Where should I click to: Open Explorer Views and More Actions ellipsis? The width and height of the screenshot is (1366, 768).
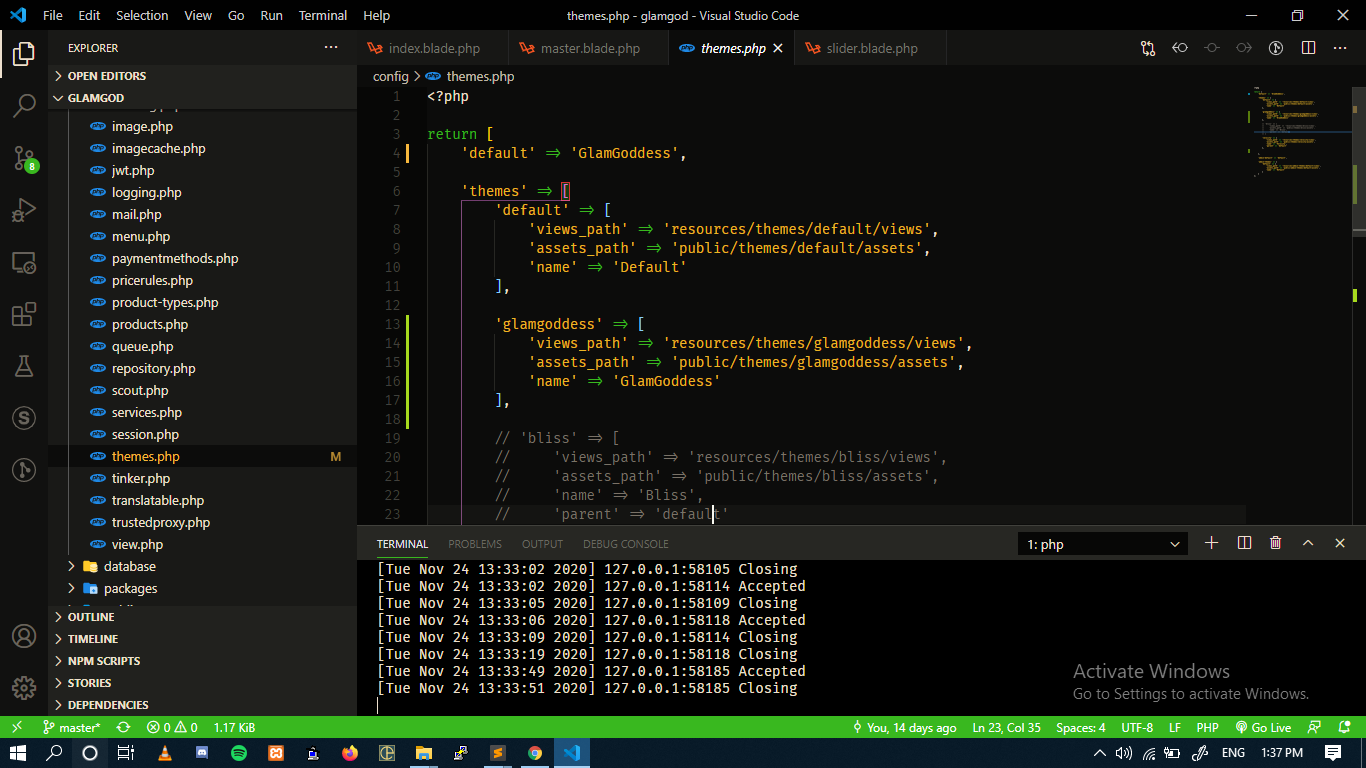click(331, 48)
